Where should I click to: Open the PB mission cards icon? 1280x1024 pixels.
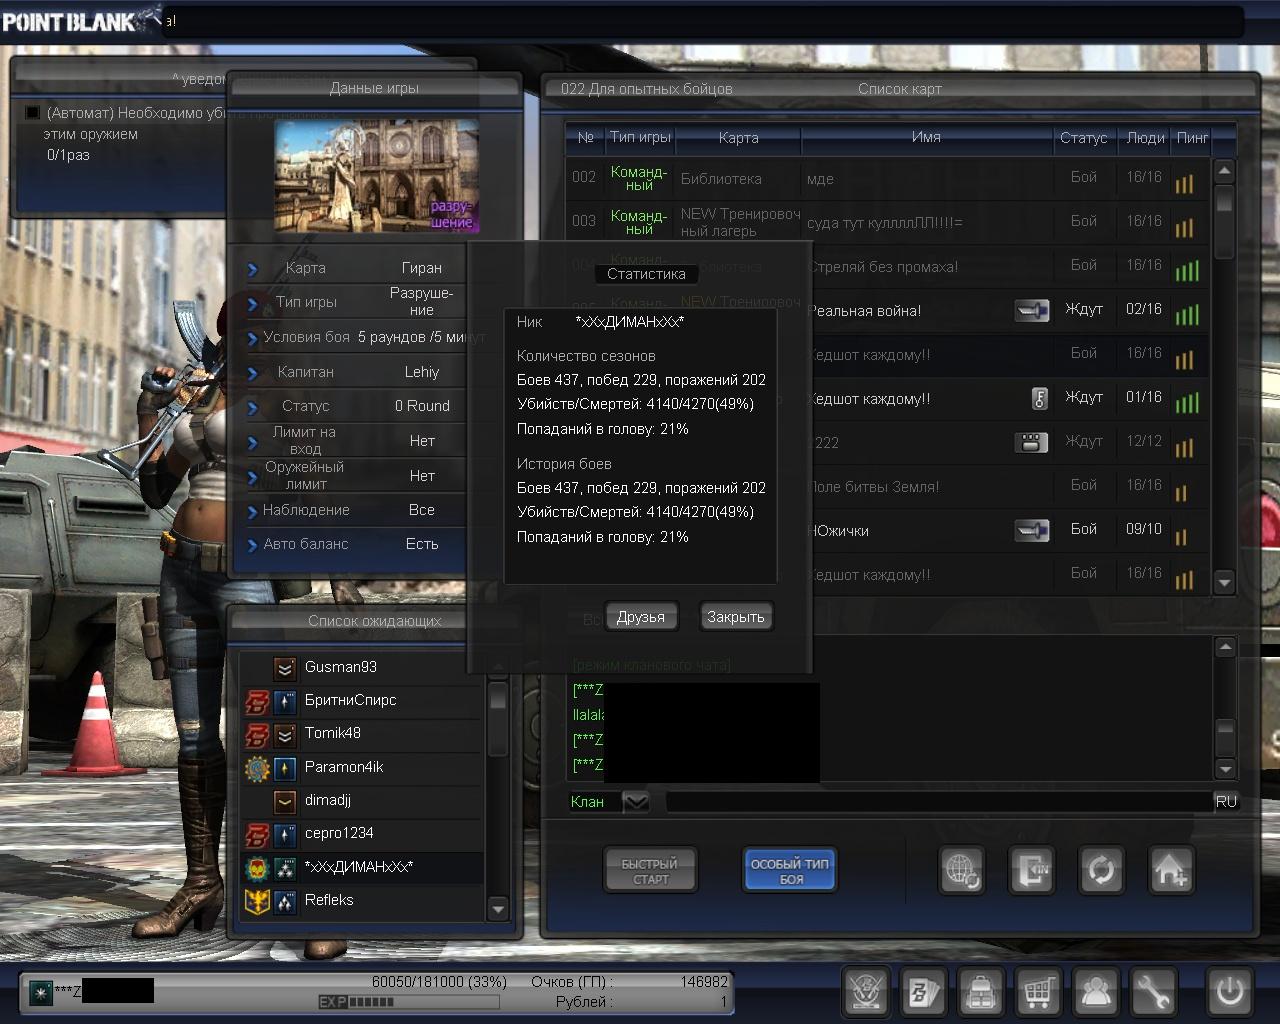click(x=924, y=992)
